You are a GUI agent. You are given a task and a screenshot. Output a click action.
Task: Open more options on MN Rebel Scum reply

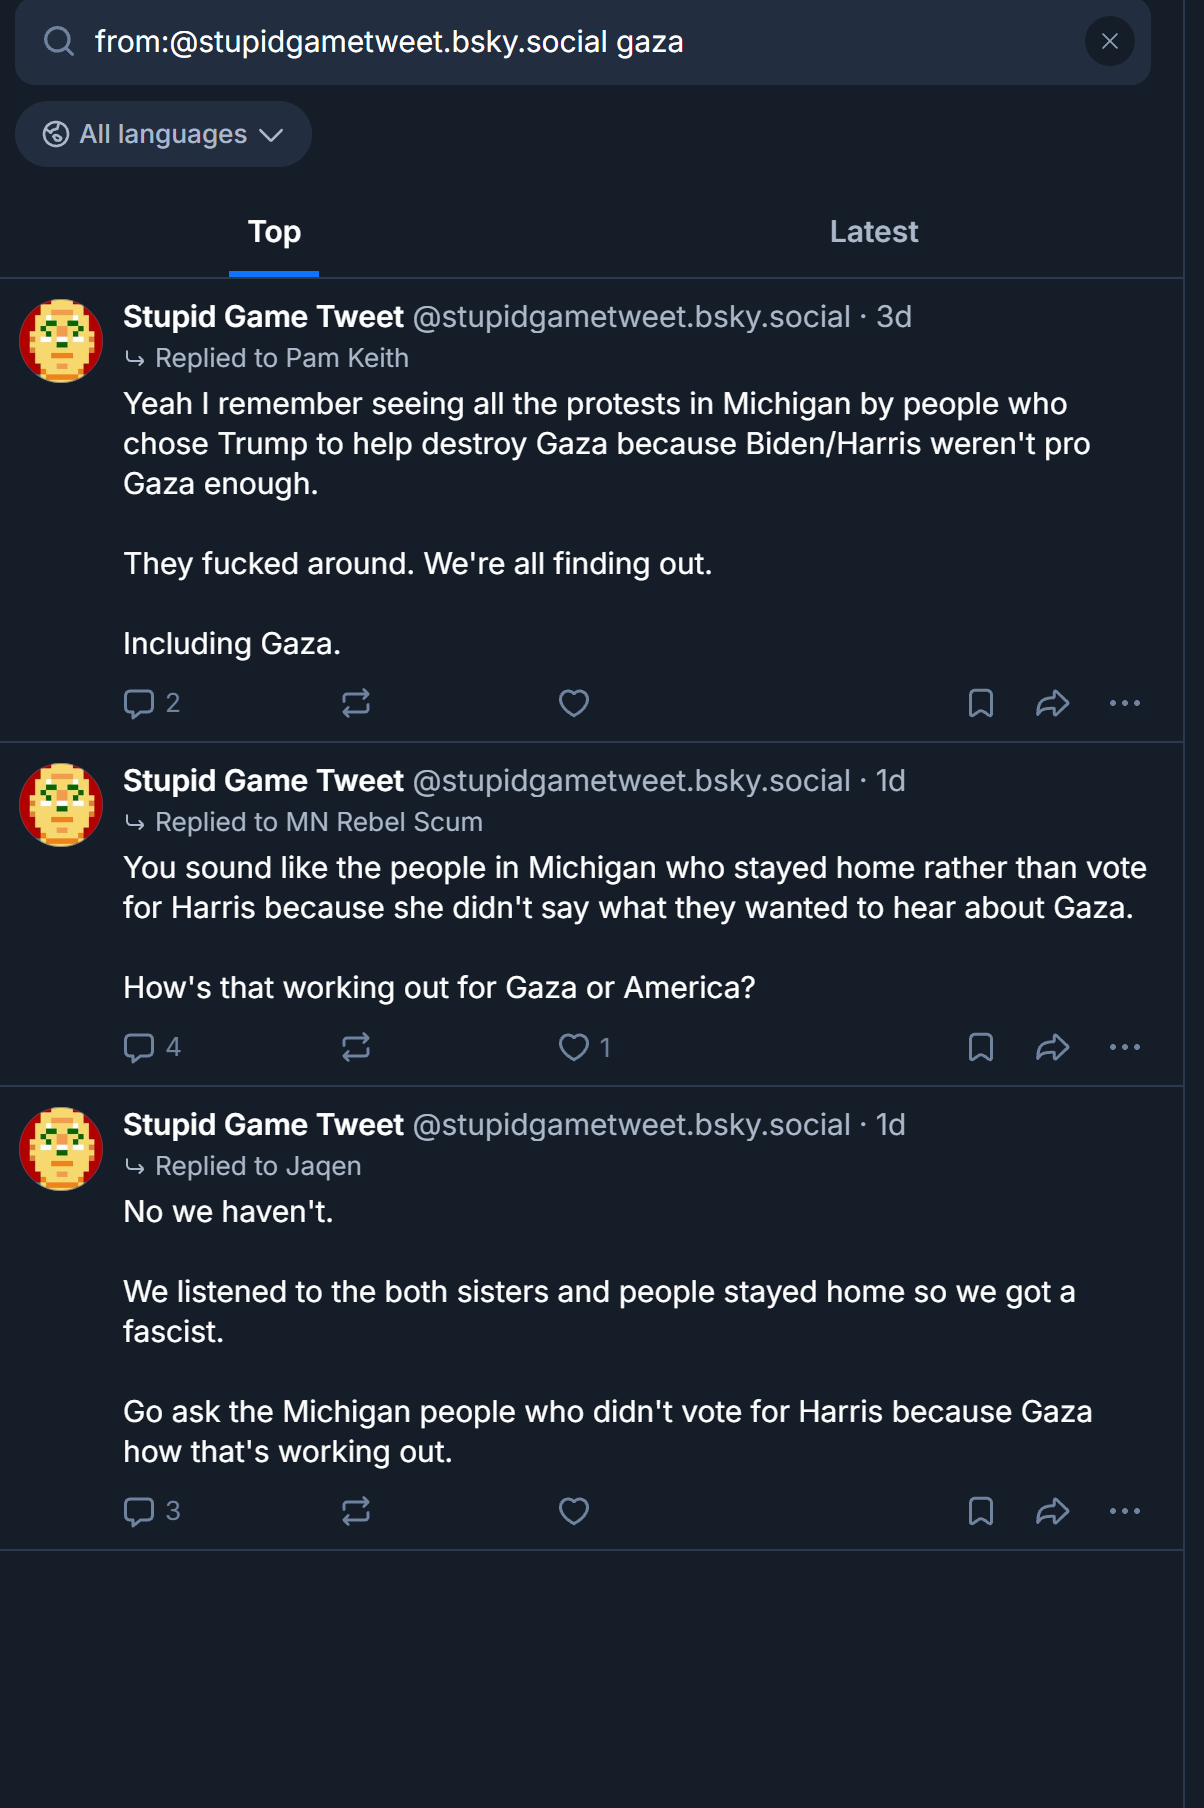click(1124, 1047)
